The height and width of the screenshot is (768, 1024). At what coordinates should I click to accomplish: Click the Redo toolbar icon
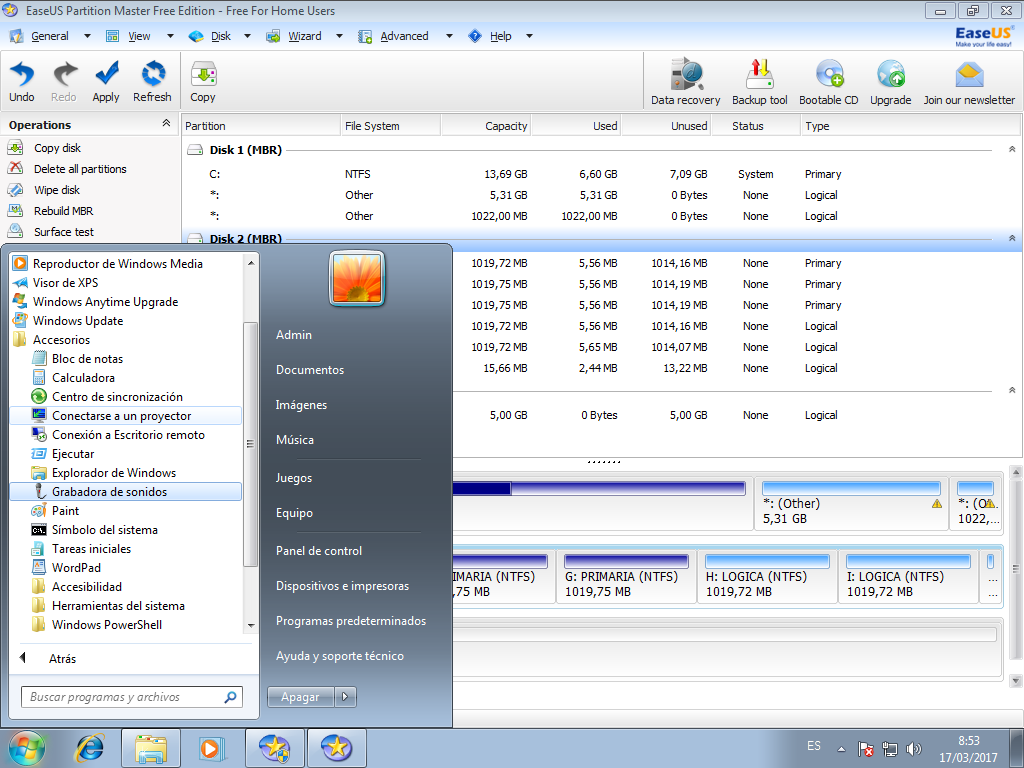63,82
